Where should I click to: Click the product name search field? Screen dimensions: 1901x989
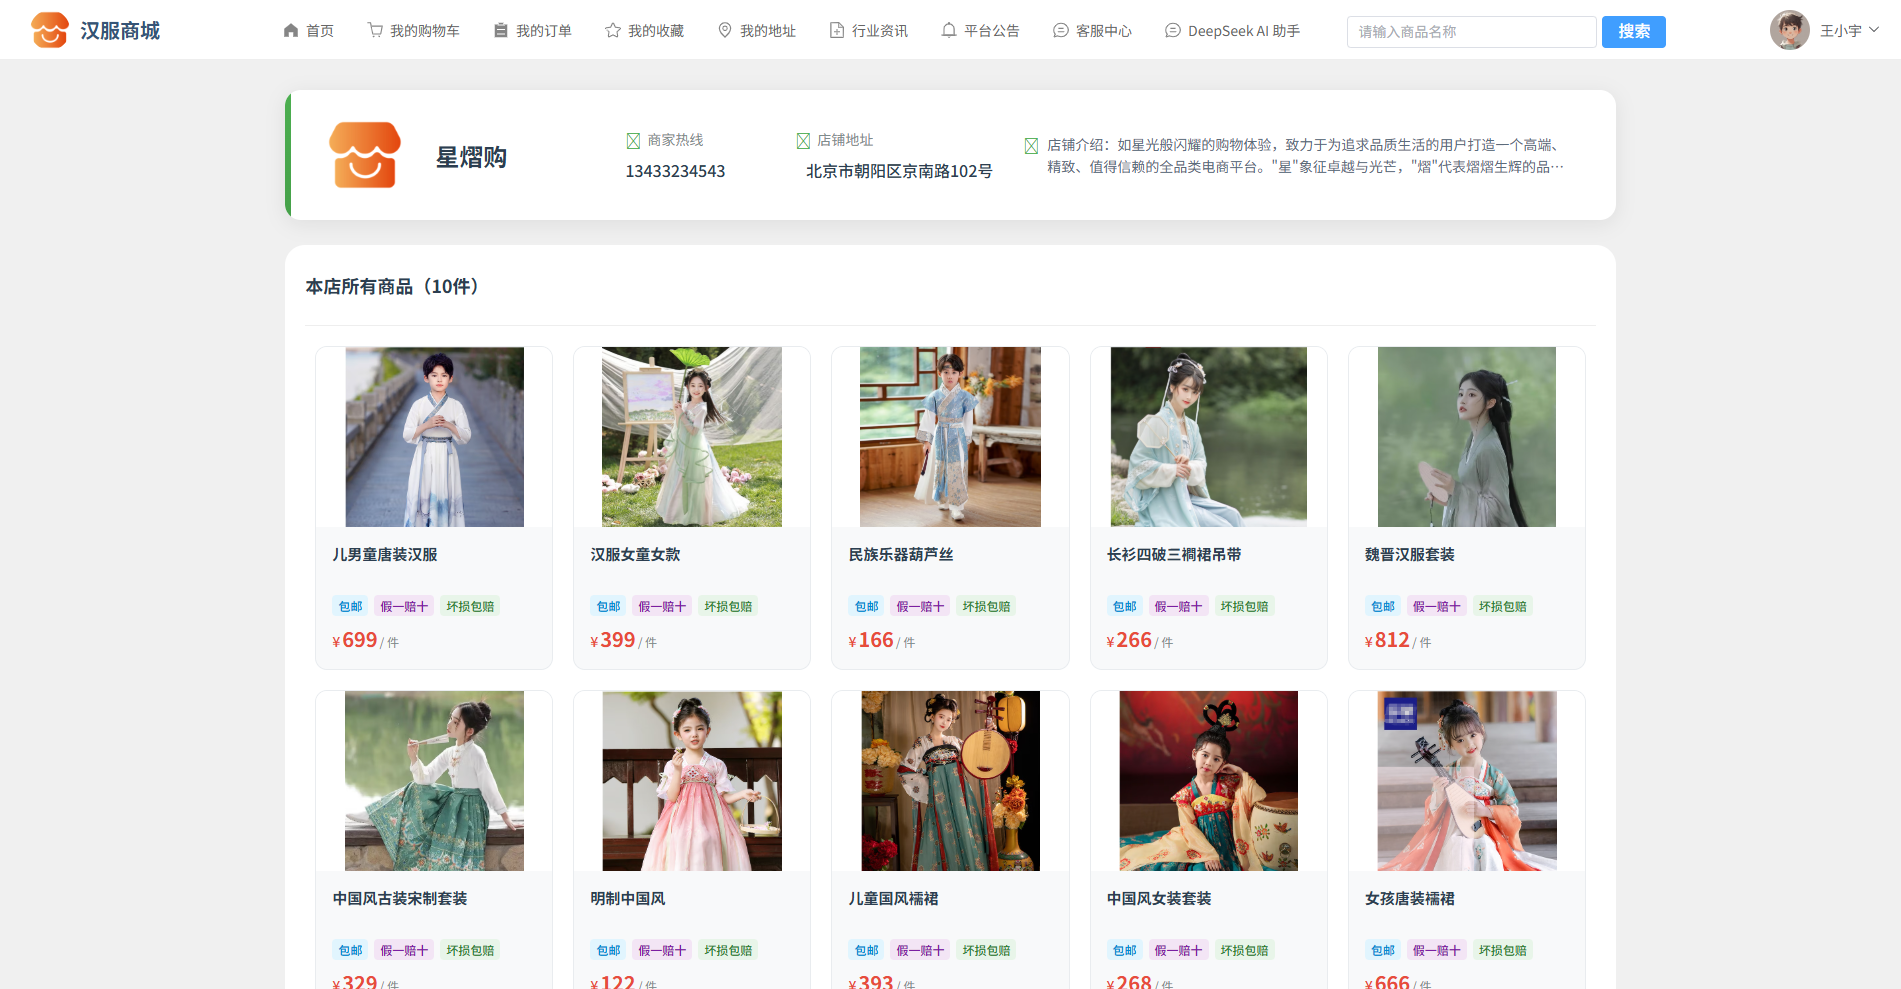click(1471, 32)
